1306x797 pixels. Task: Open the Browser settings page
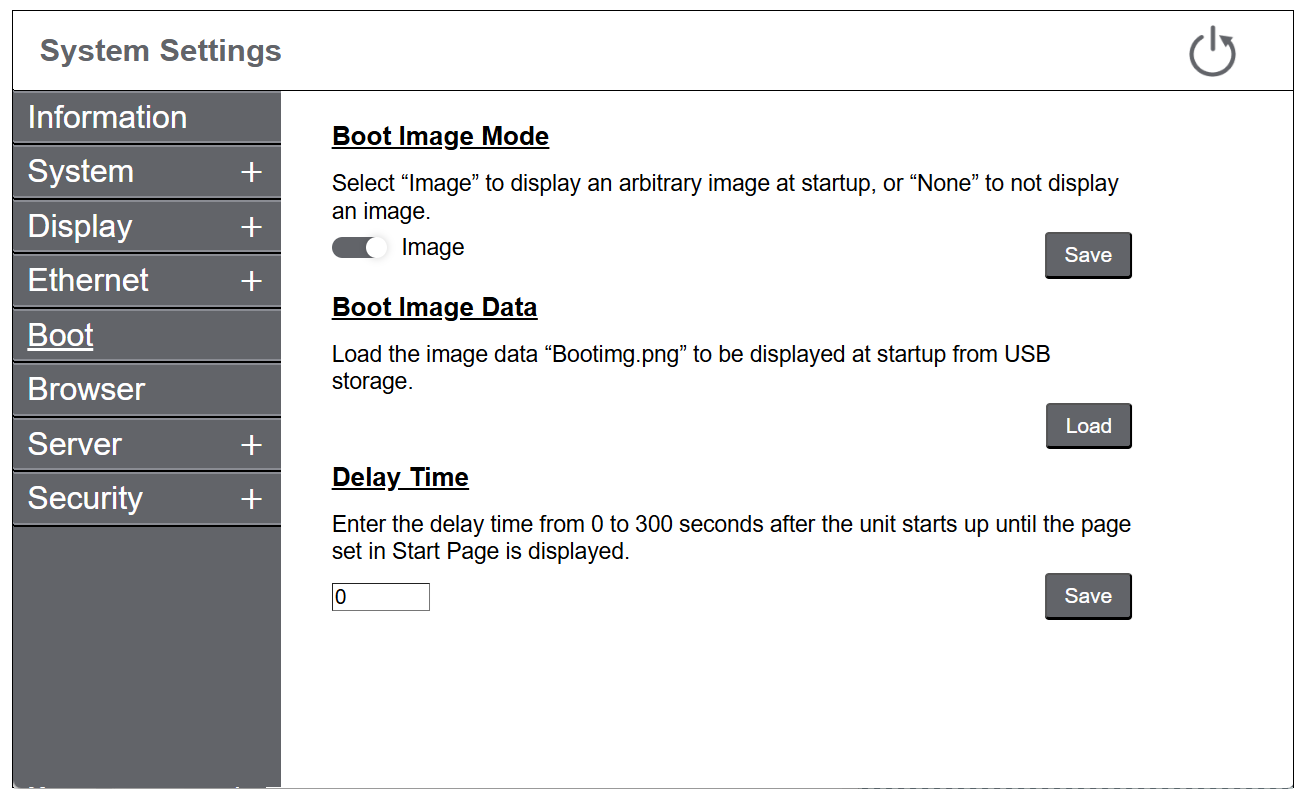pyautogui.click(x=87, y=390)
